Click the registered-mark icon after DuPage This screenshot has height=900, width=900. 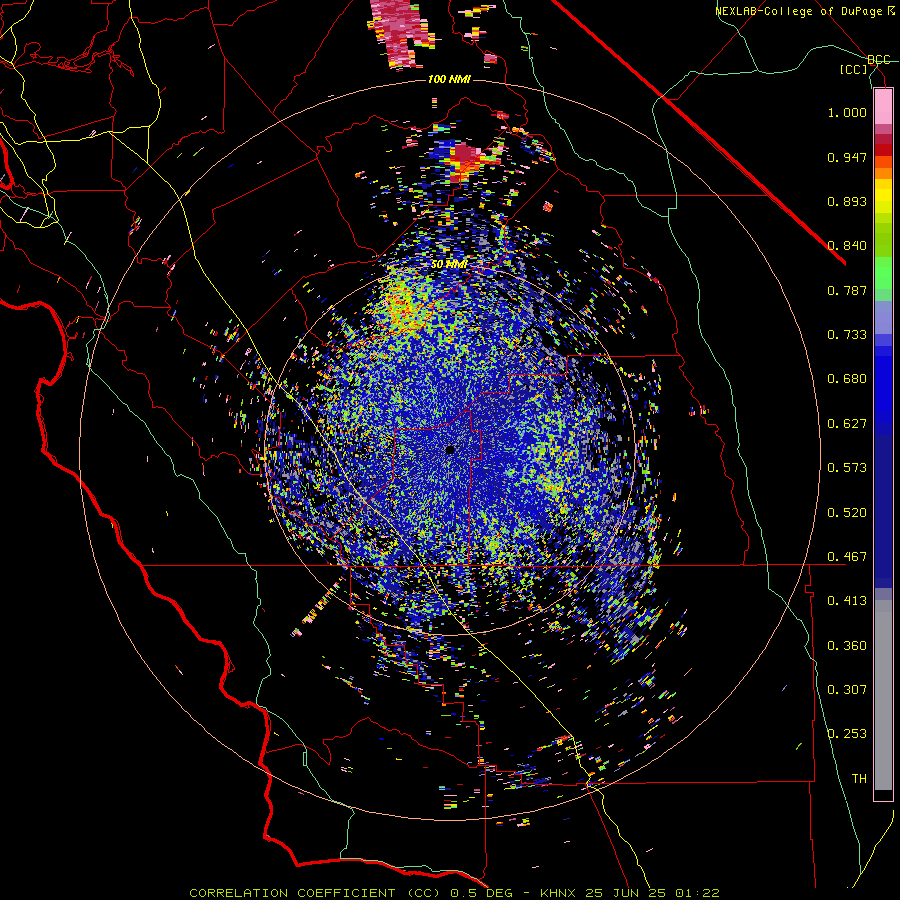891,10
